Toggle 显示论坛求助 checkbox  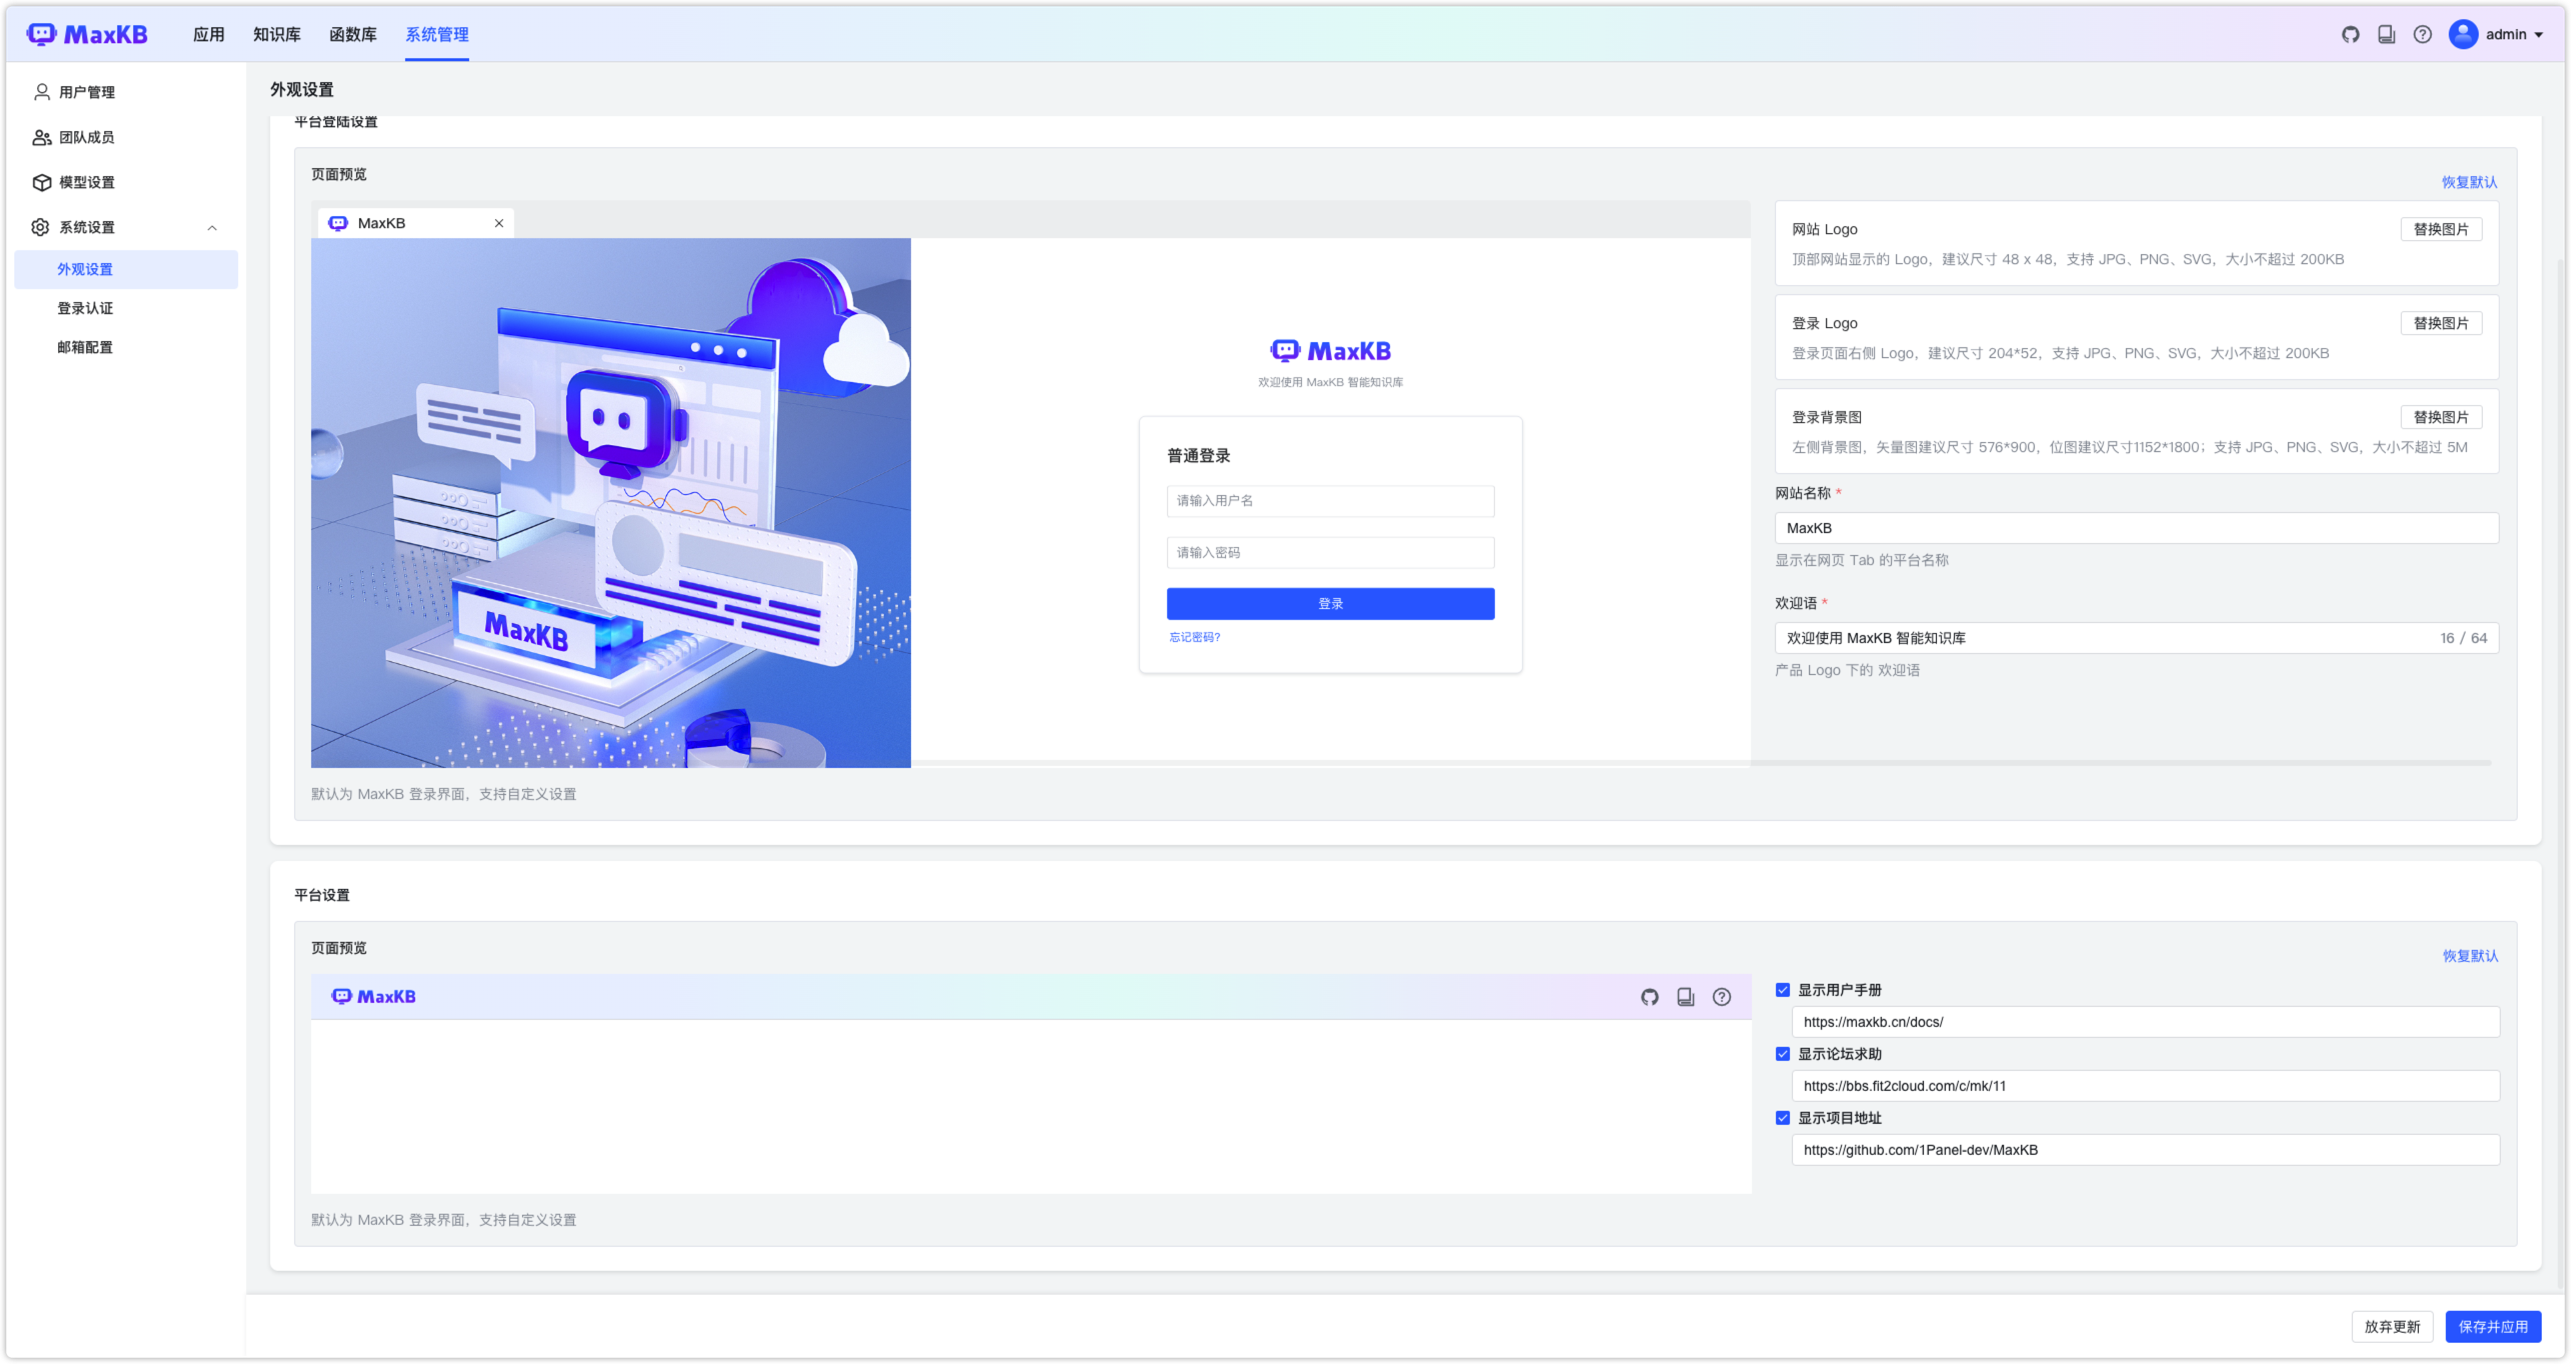(1782, 1054)
